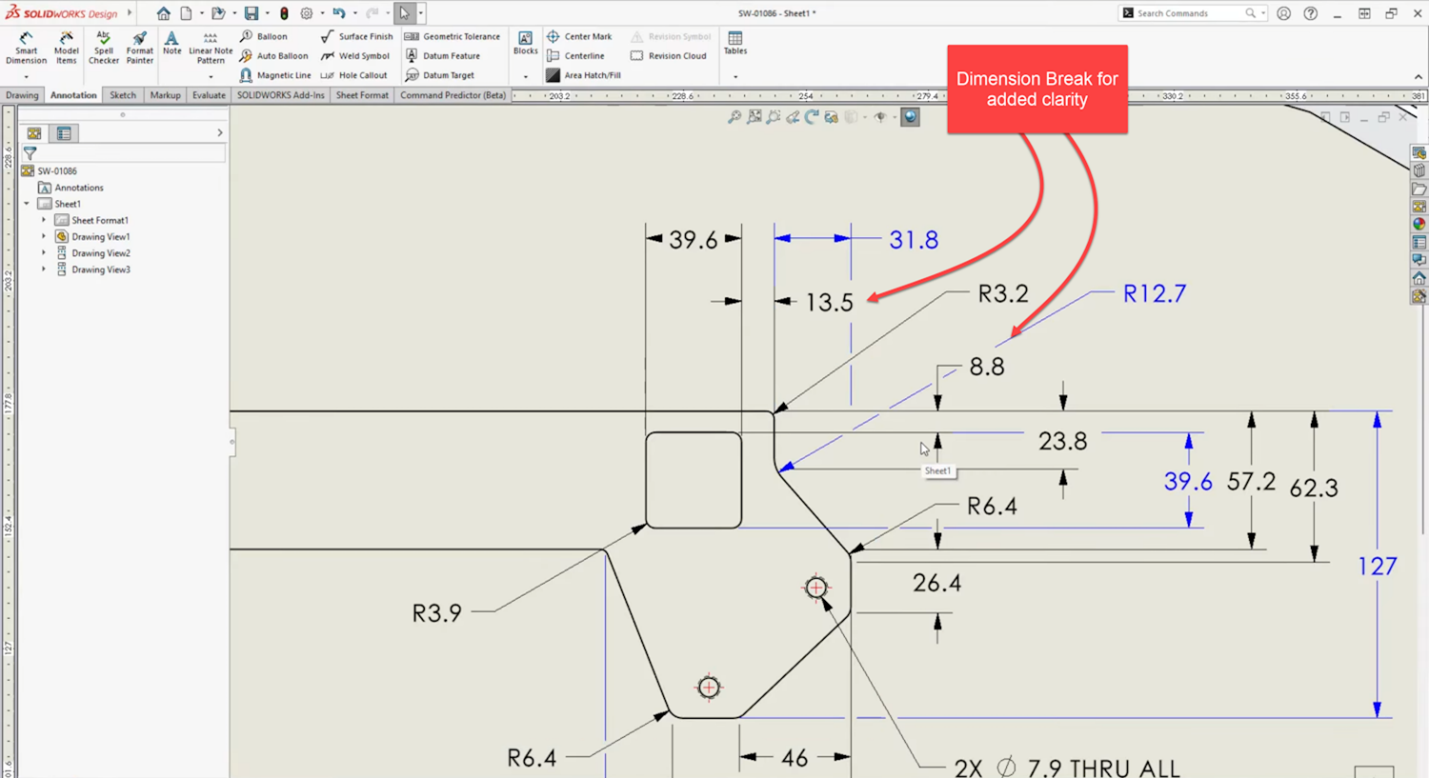Select the Smart Dimension tool

coord(26,46)
